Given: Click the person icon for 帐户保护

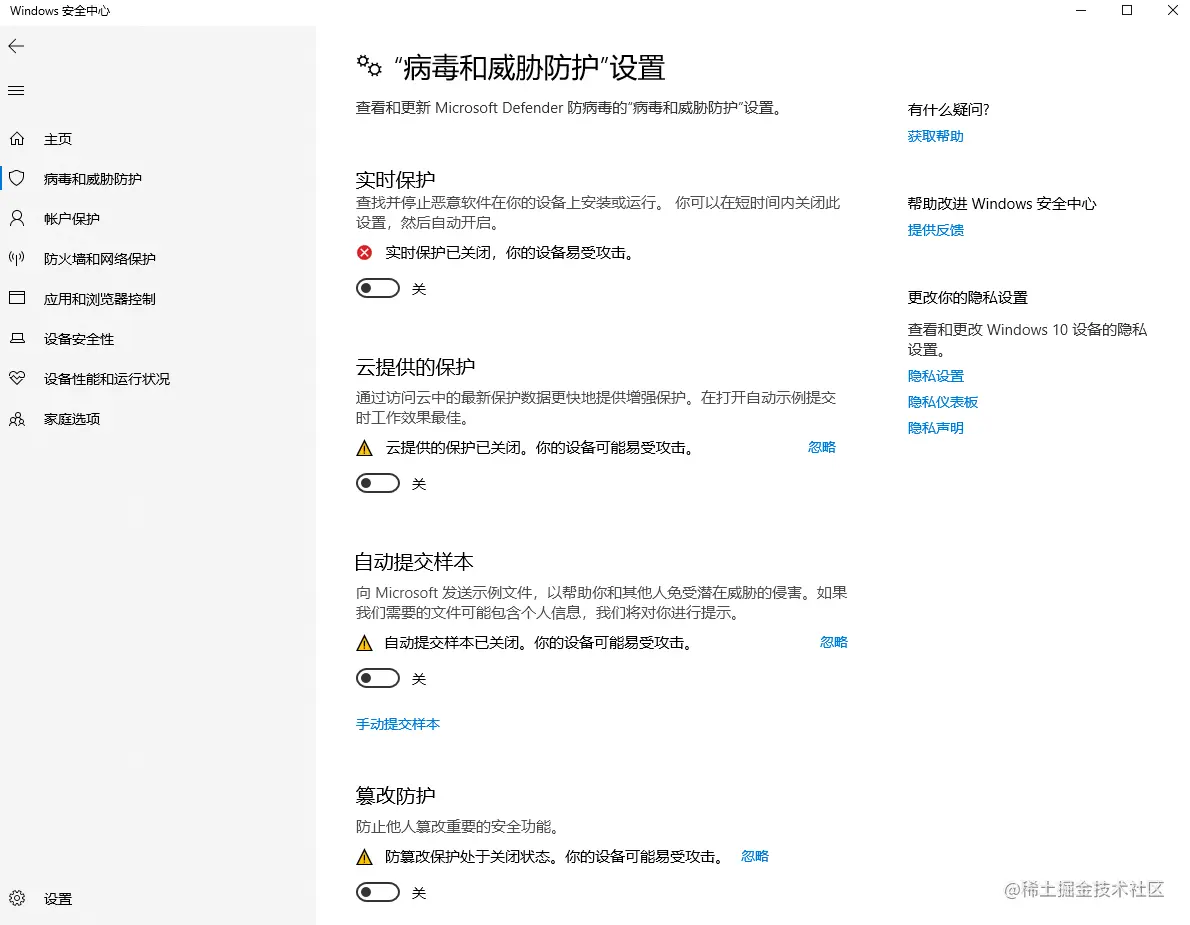Looking at the screenshot, I should click(x=17, y=219).
